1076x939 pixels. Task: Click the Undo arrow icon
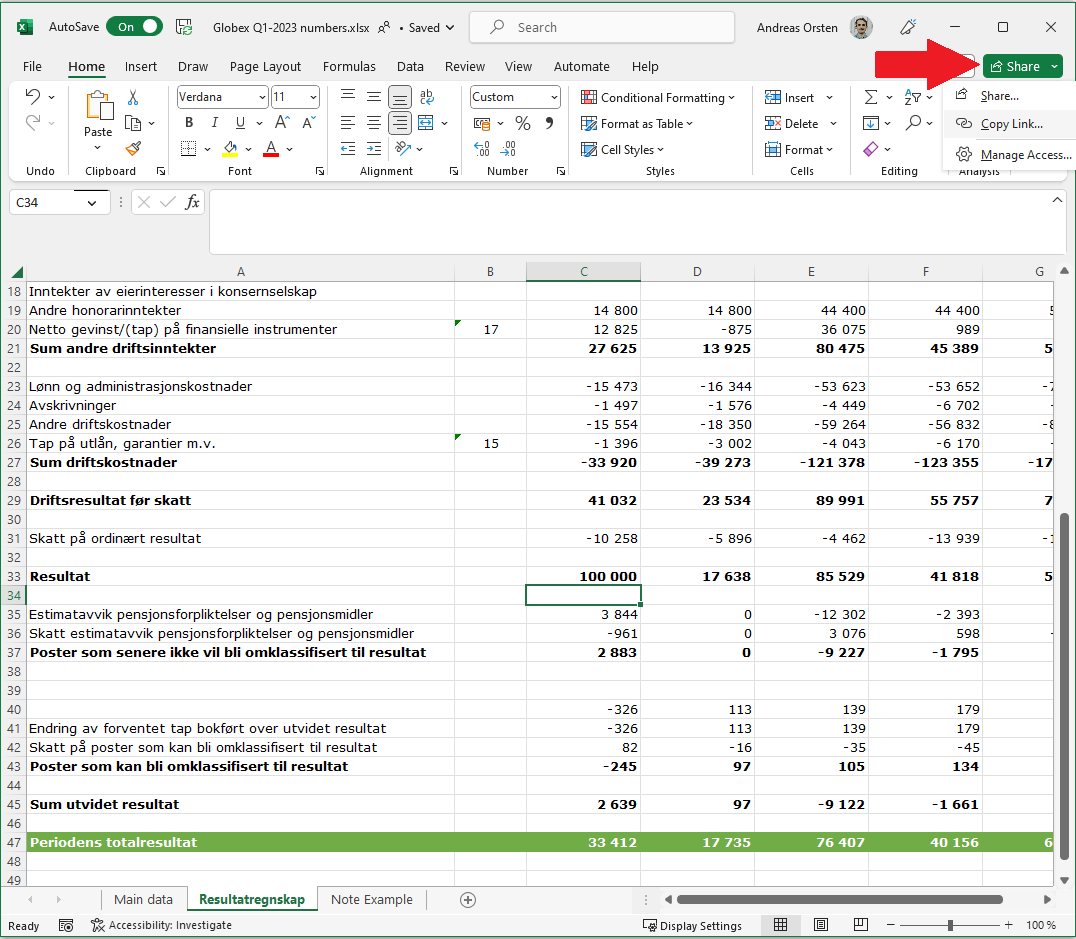[32, 97]
